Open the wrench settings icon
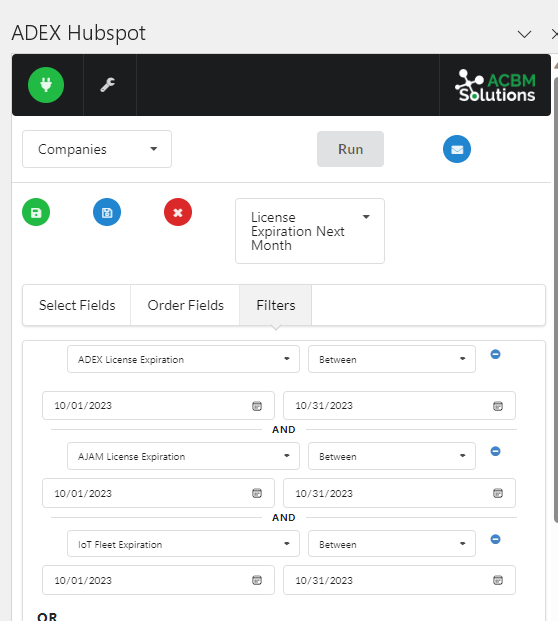The image size is (558, 621). 108,85
